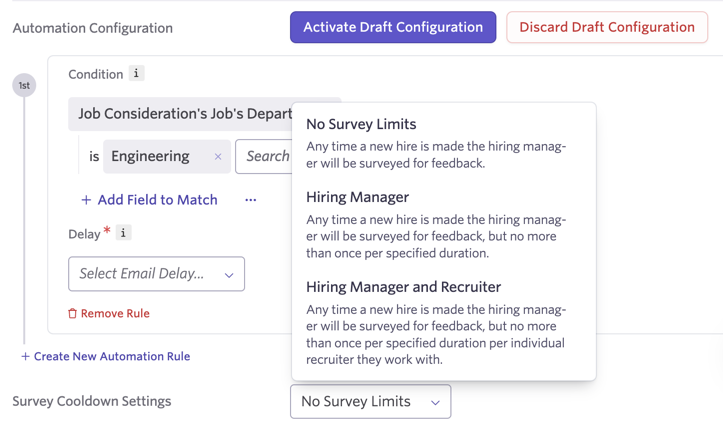Viewport: 723px width, 429px height.
Task: Click the Delay info icon
Action: 123,233
